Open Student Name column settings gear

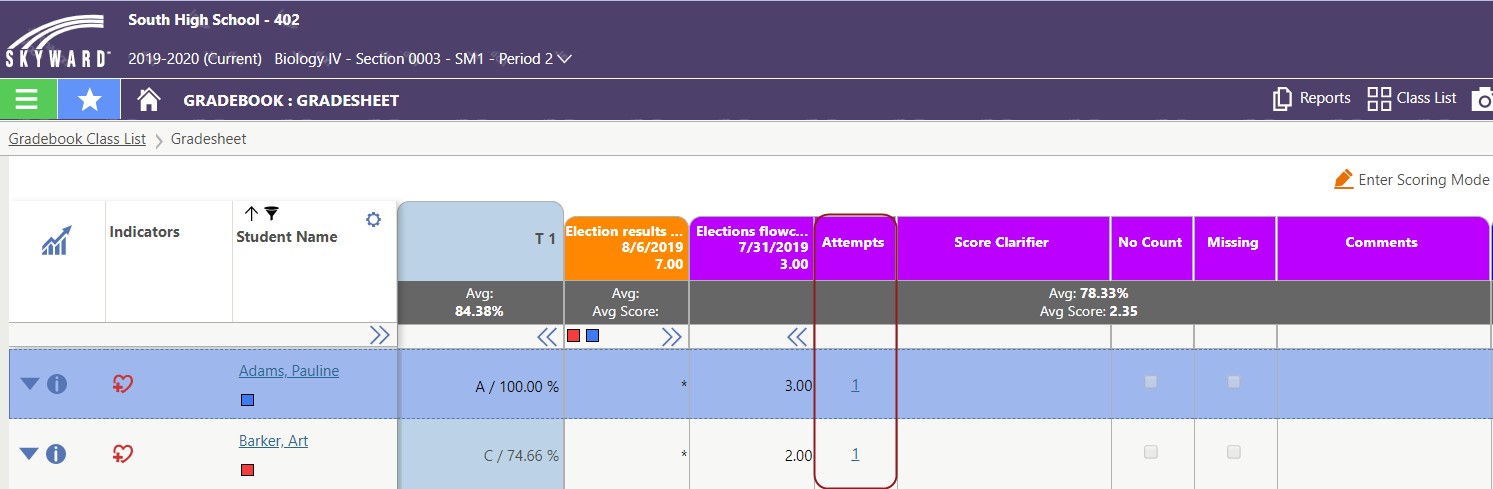[x=373, y=219]
